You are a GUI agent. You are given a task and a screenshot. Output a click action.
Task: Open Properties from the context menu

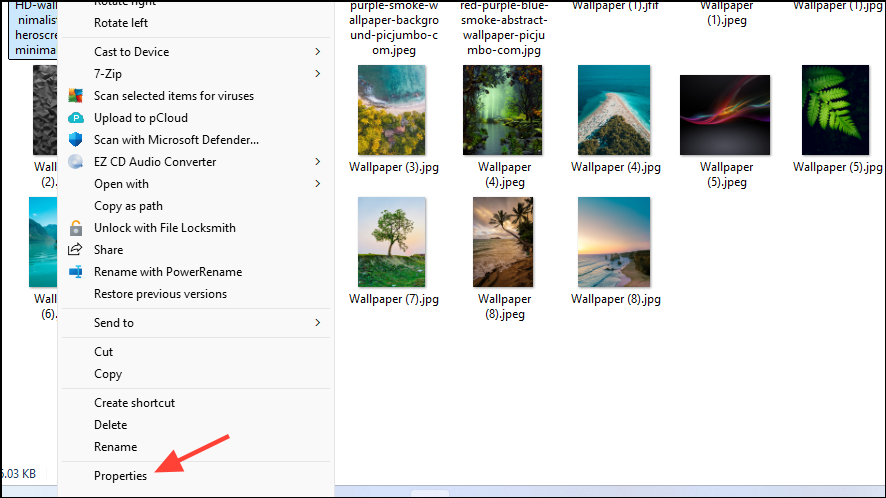click(120, 476)
